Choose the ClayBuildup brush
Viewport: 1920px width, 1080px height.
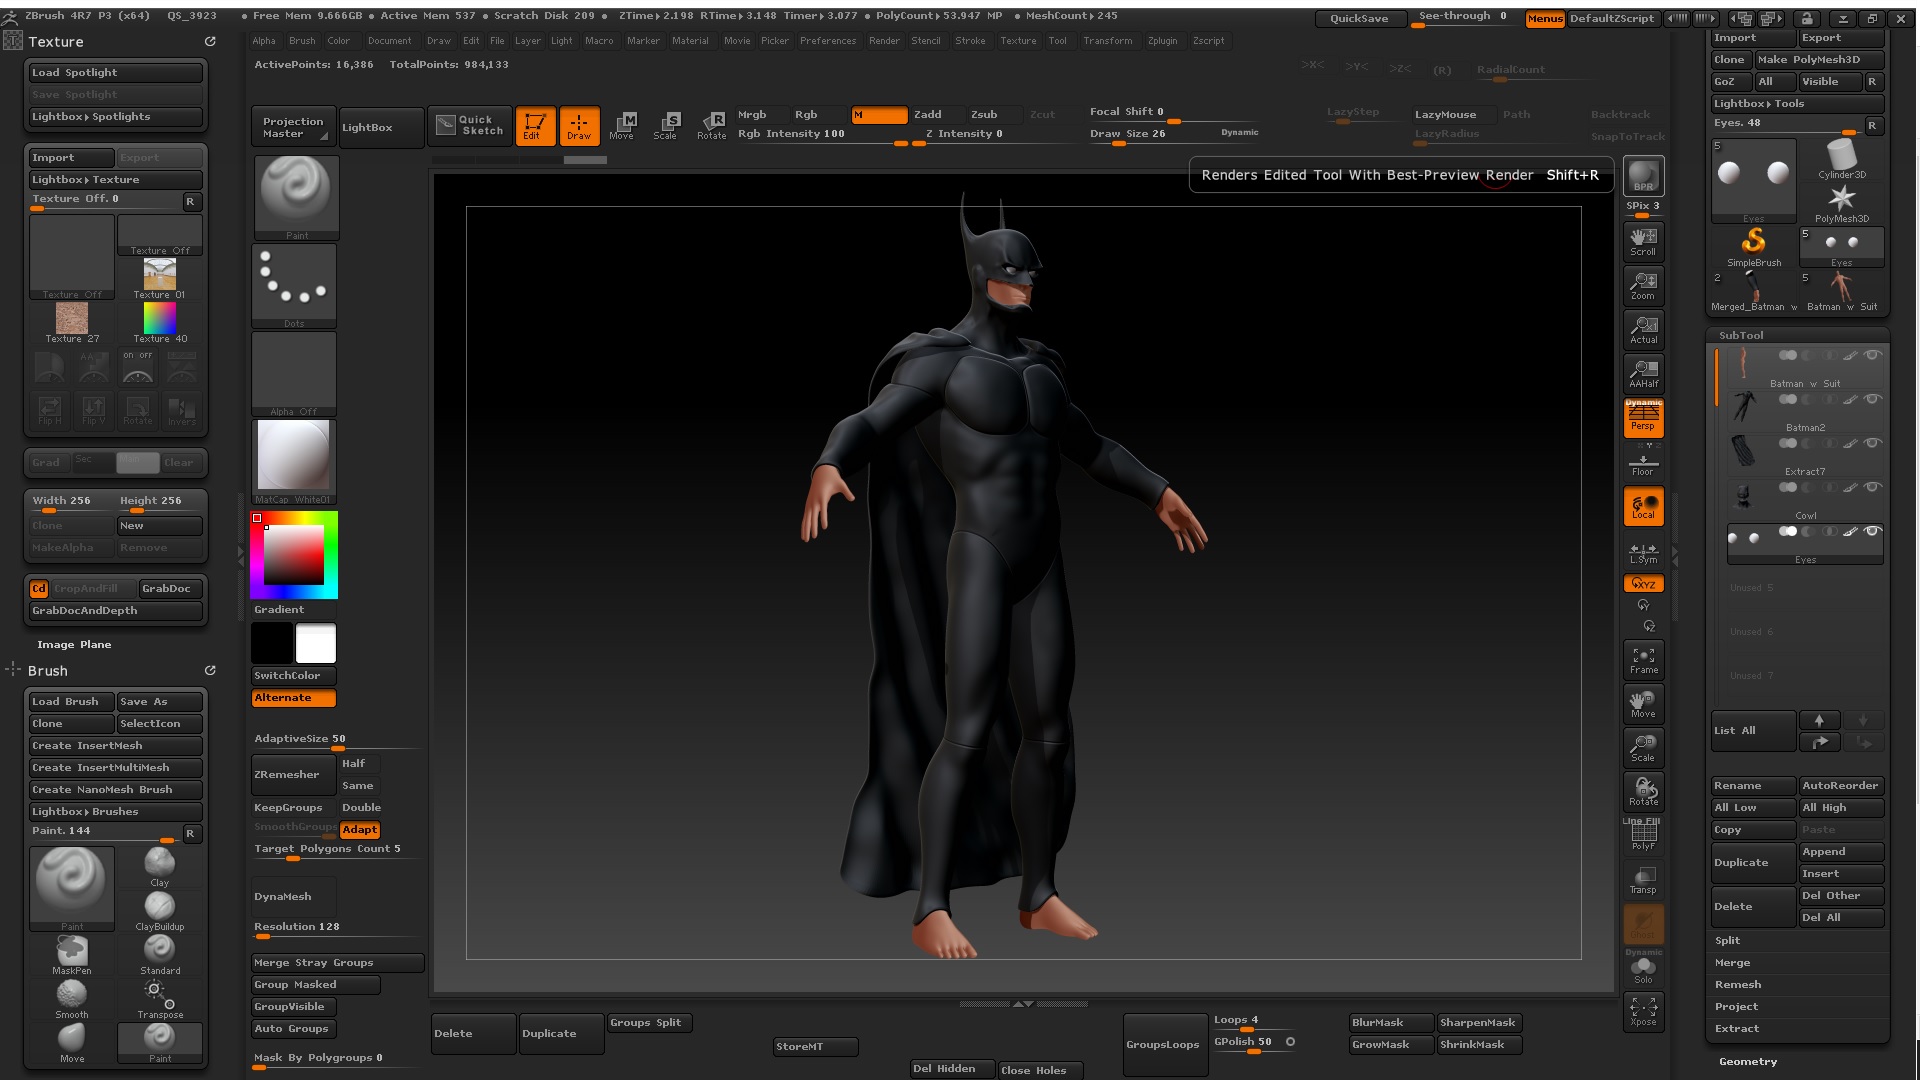coord(160,910)
